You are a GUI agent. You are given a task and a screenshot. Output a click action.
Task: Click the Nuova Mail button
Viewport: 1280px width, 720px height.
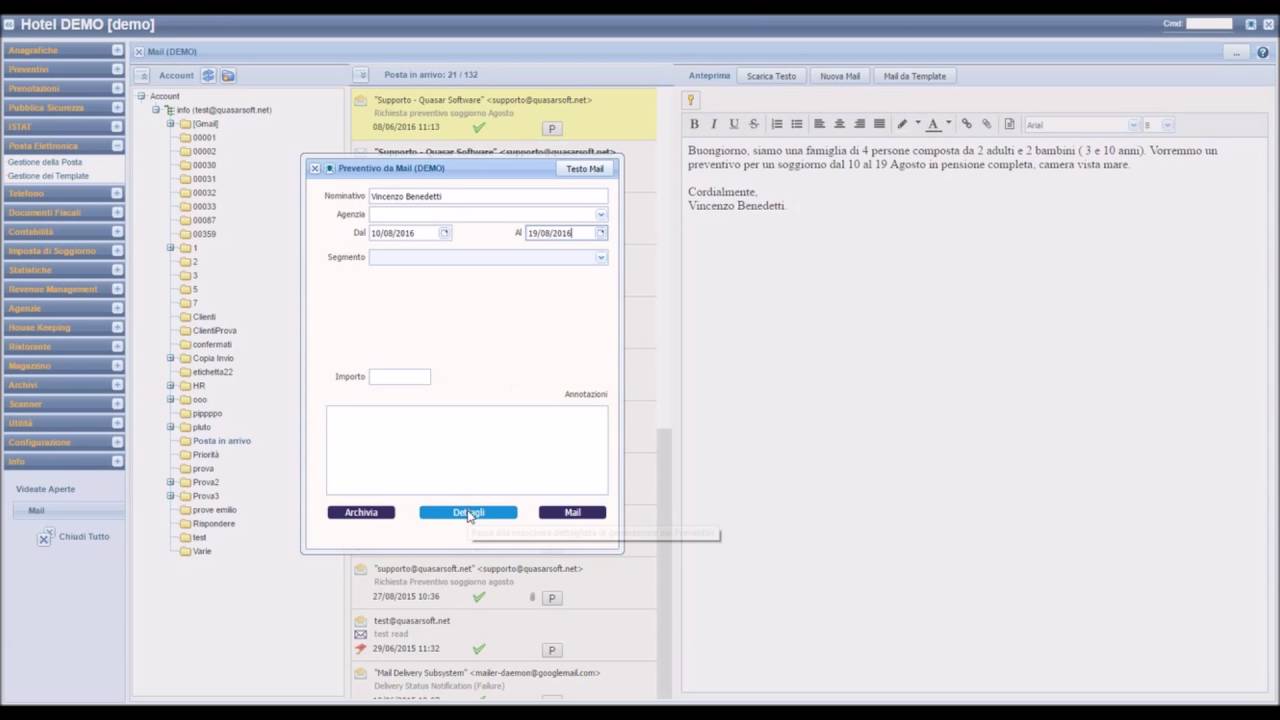point(840,76)
